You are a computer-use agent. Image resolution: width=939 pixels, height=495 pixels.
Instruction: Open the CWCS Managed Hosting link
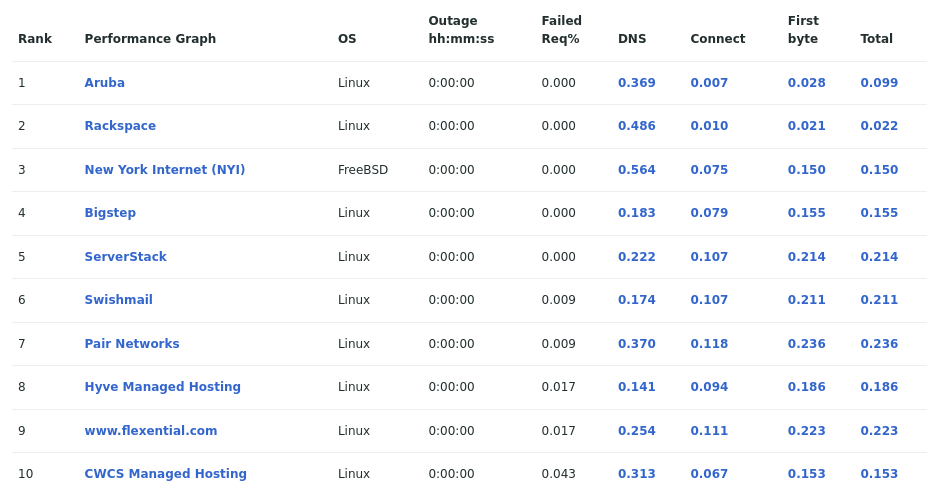(x=165, y=473)
